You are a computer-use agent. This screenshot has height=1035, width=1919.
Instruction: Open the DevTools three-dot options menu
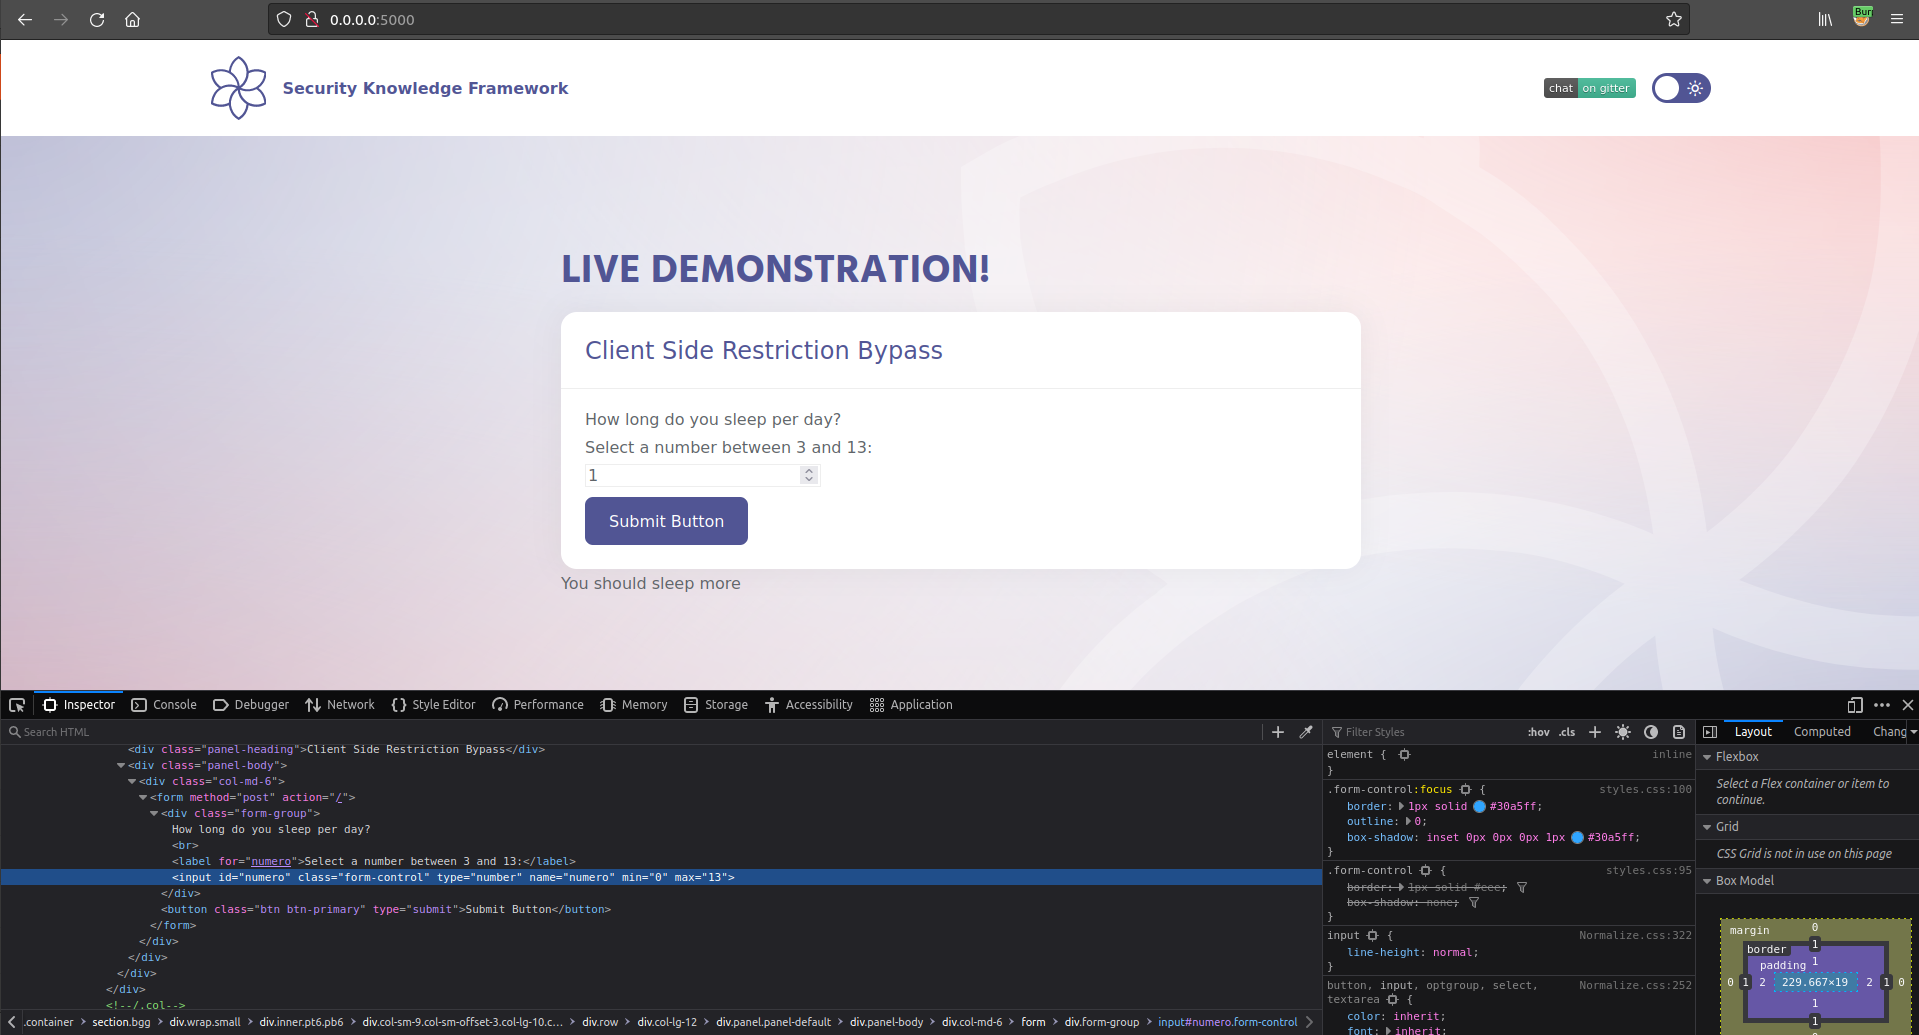point(1882,705)
